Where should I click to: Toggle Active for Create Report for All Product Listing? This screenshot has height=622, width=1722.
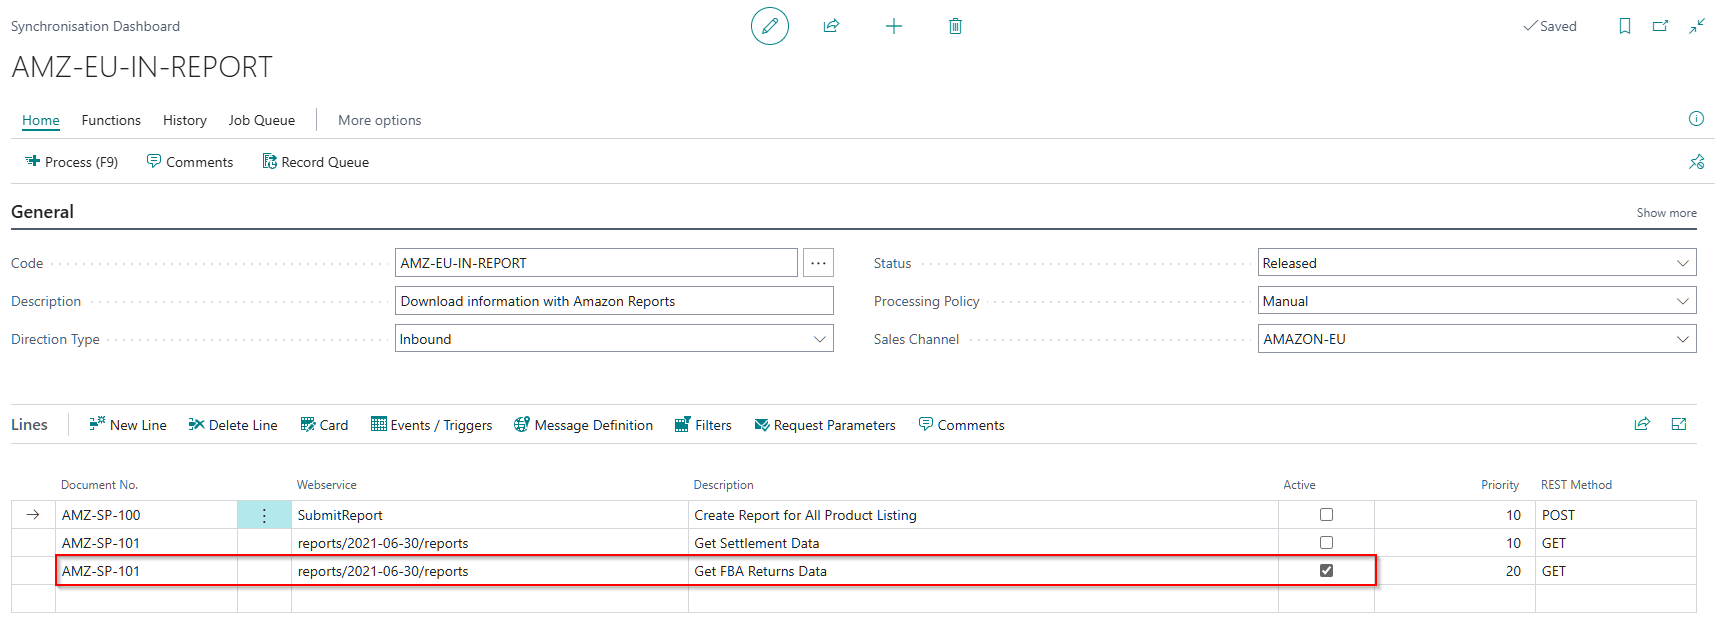click(1326, 515)
